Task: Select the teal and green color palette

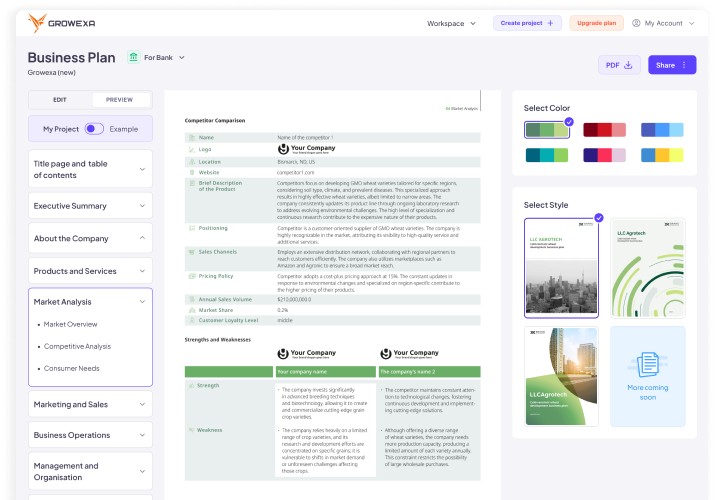Action: pos(547,155)
